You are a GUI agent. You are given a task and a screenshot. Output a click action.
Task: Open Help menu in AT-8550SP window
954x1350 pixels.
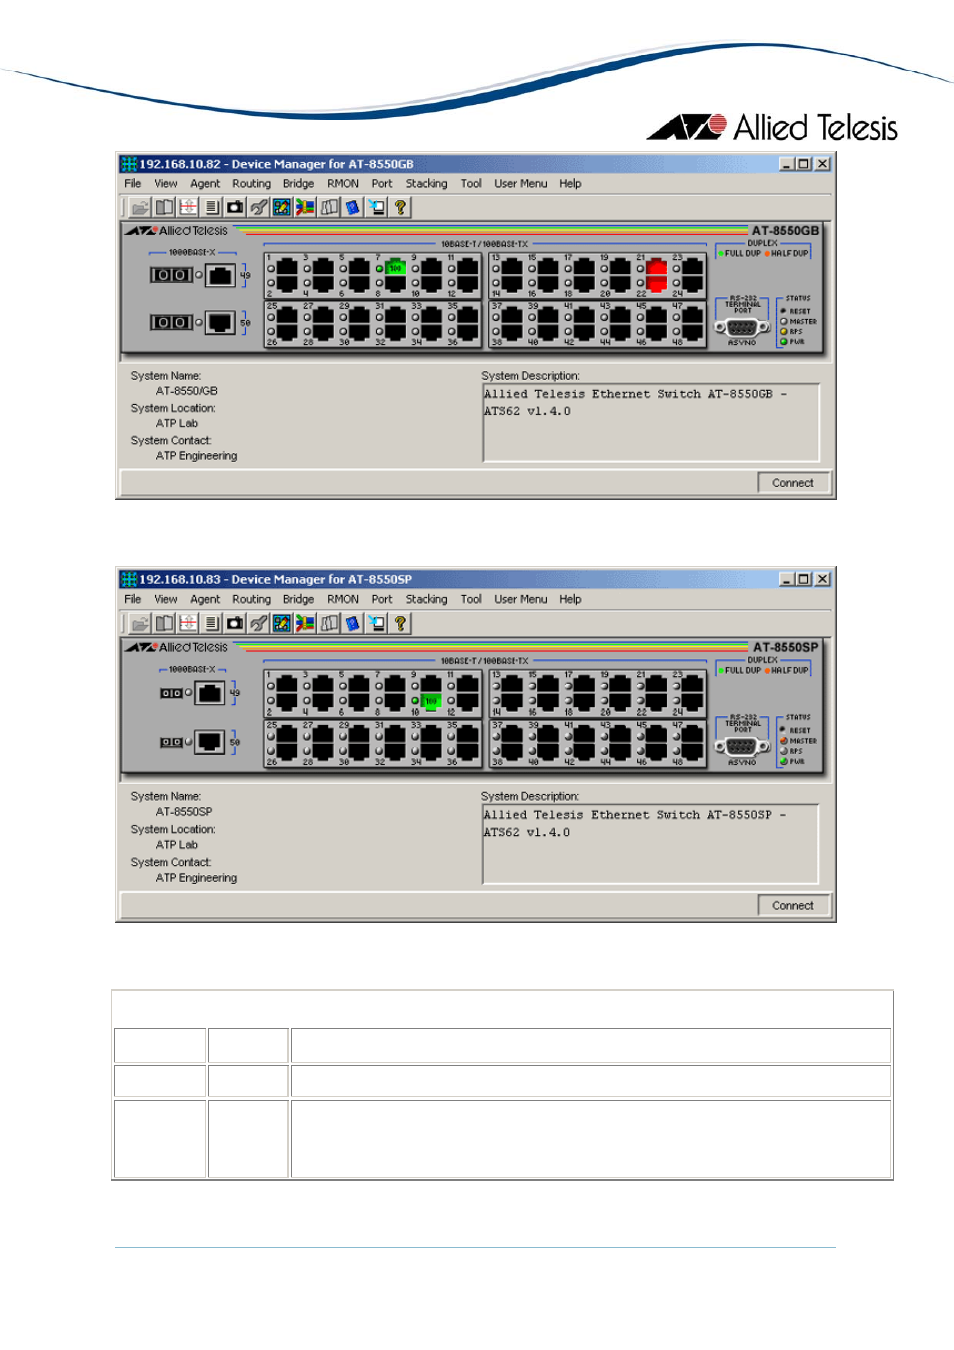[570, 600]
